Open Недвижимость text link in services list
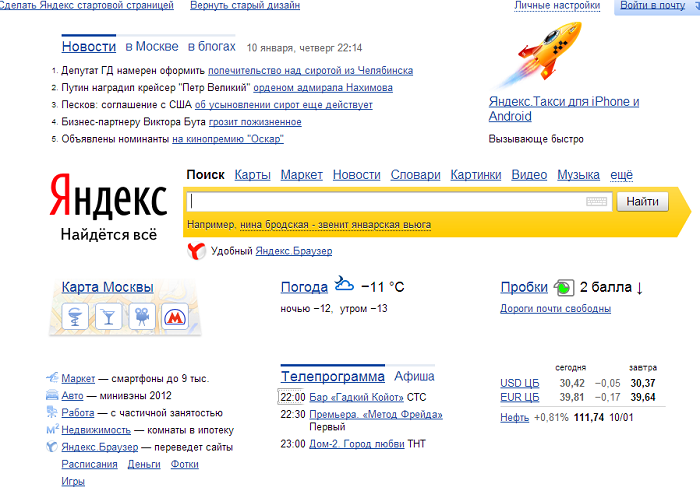 click(x=96, y=430)
